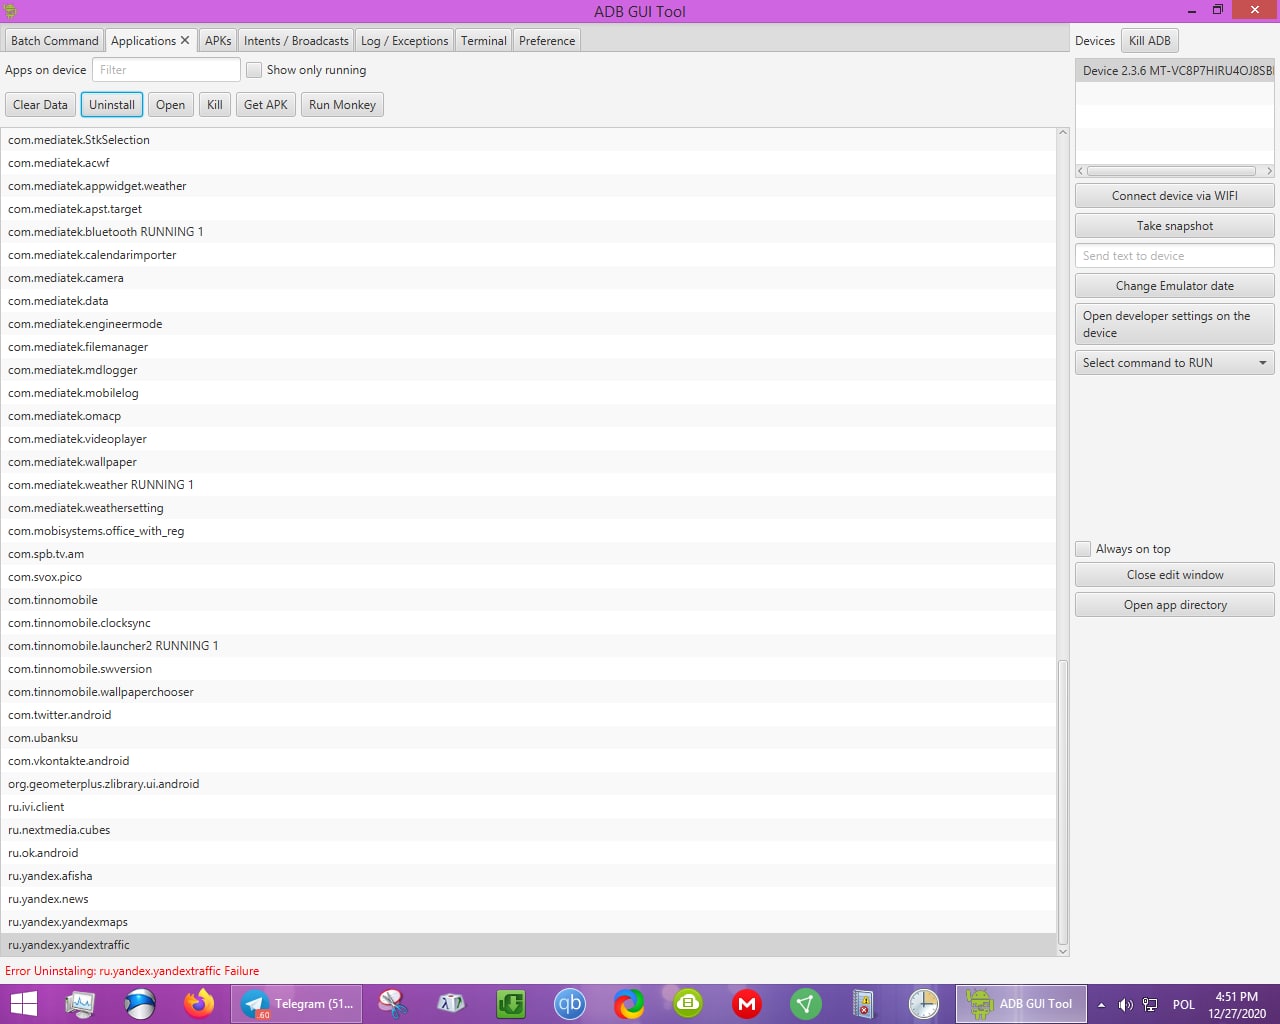1280x1024 pixels.
Task: Show hidden system tray icons
Action: coord(1101,1005)
